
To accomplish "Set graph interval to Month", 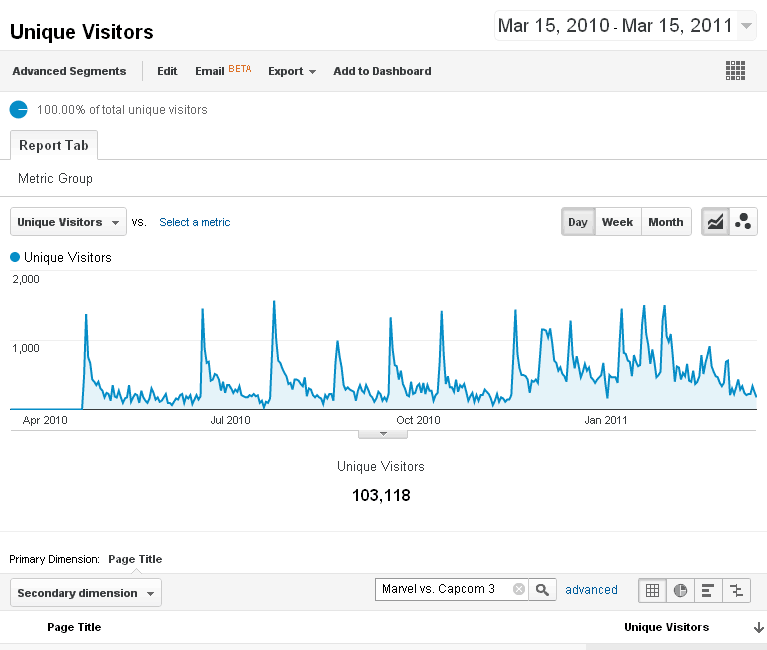I will [x=665, y=222].
